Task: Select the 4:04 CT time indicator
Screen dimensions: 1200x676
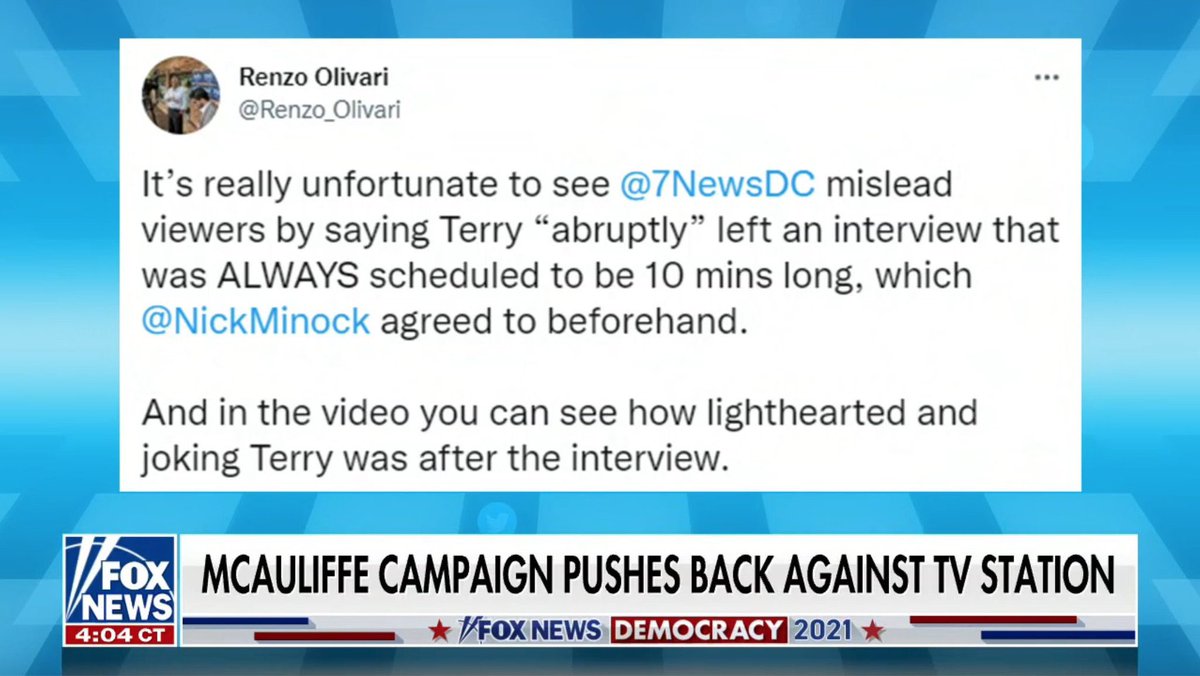Action: [120, 634]
